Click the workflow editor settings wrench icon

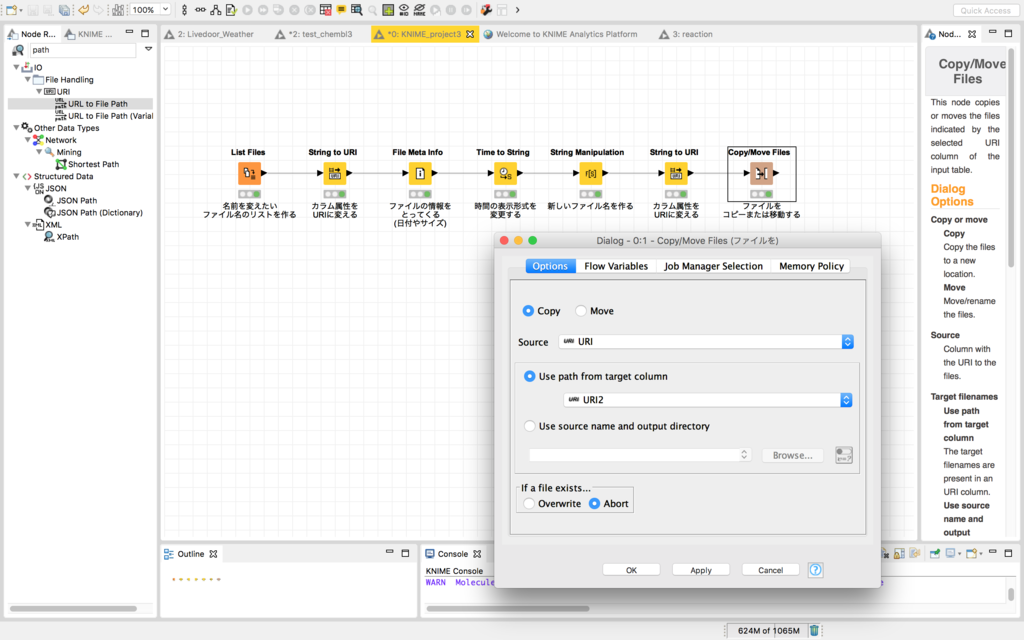(x=486, y=10)
